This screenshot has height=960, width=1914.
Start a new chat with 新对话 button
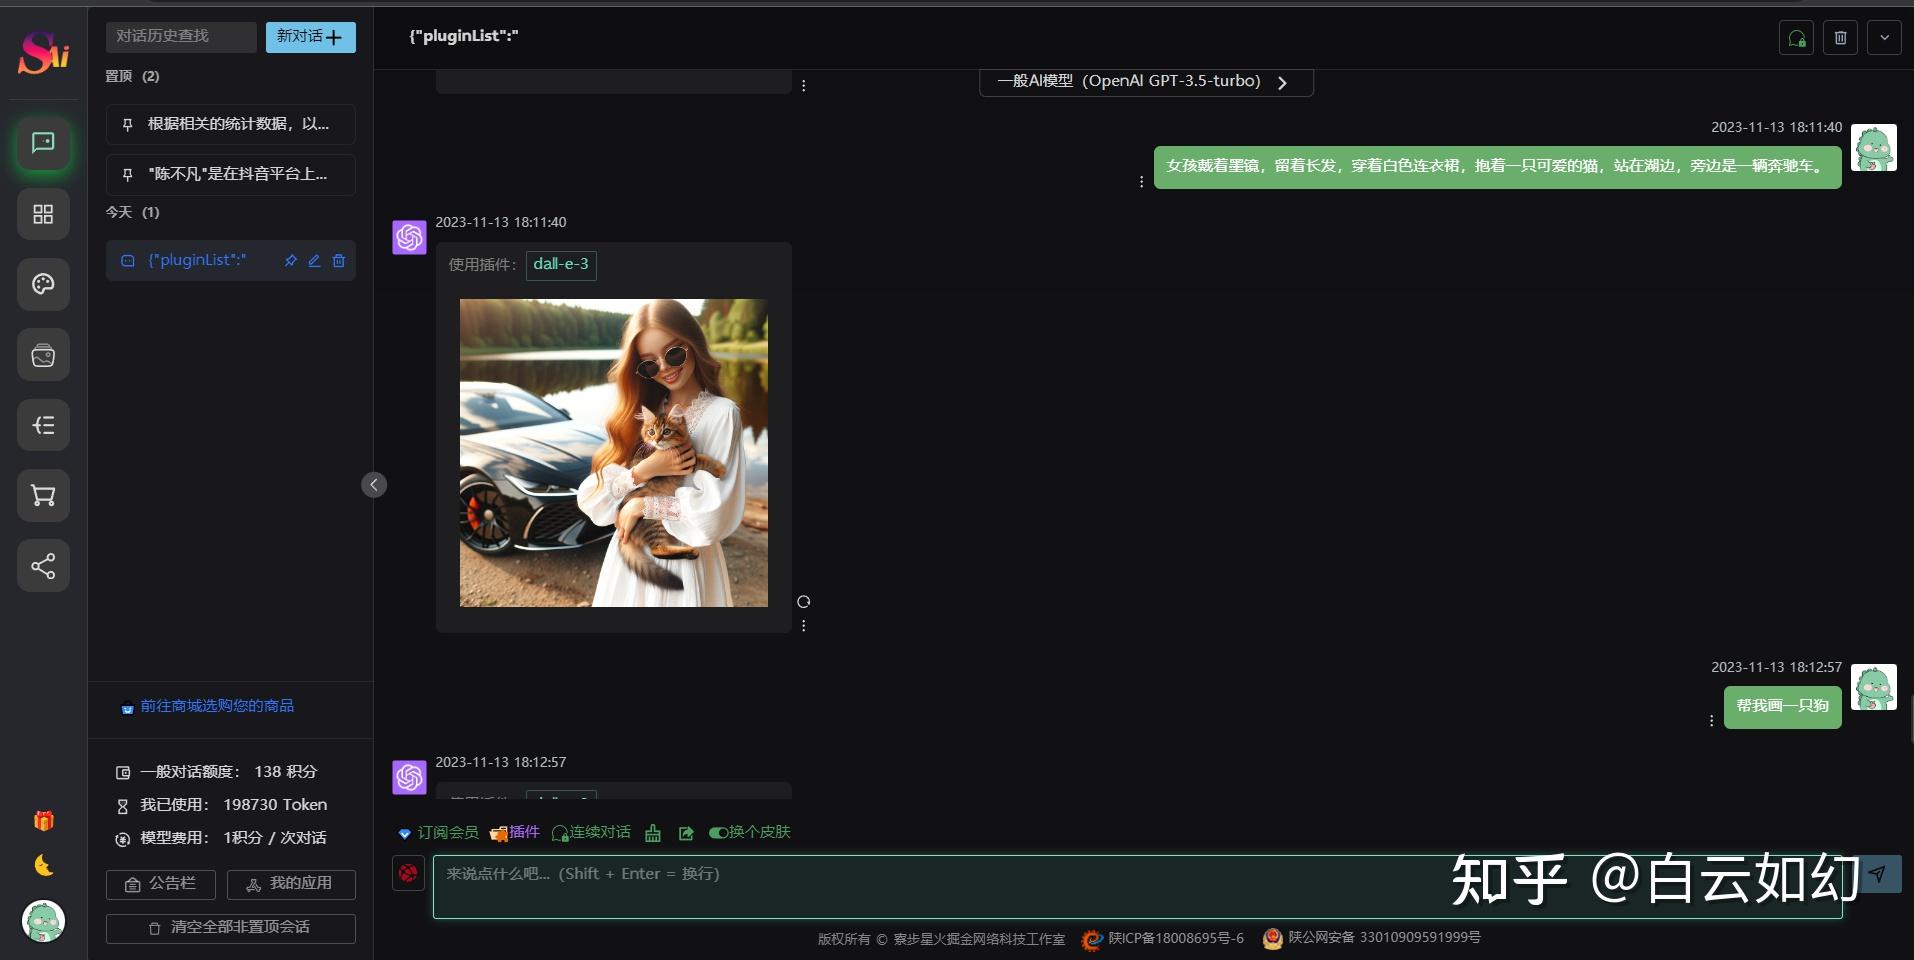310,36
